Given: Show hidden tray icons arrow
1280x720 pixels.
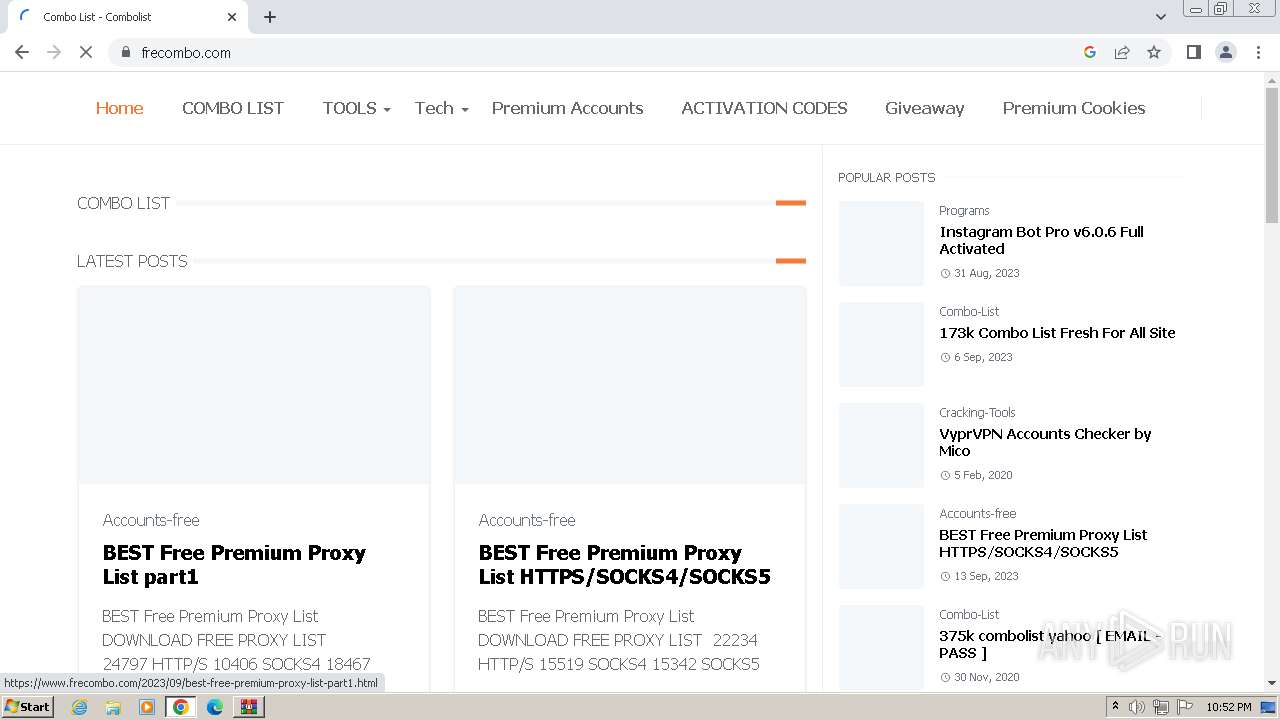Looking at the screenshot, I should [x=1116, y=707].
